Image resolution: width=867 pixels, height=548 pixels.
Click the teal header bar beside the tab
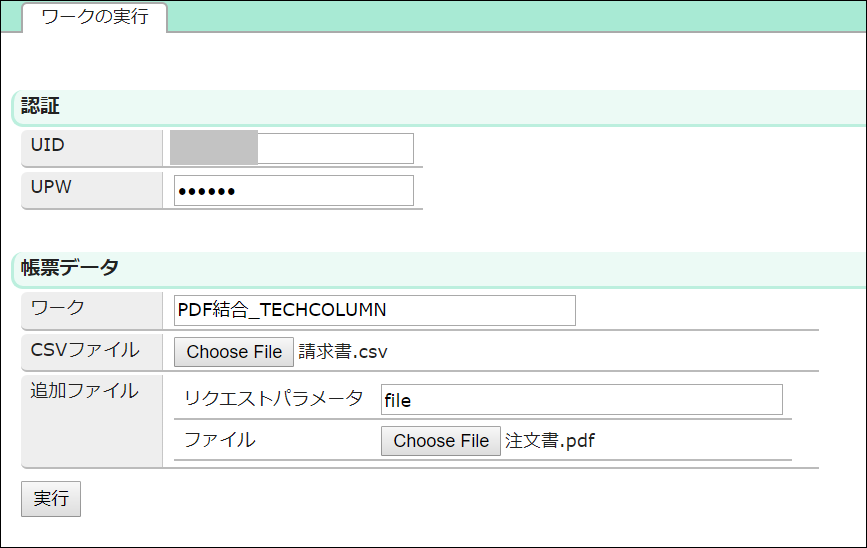[500, 16]
